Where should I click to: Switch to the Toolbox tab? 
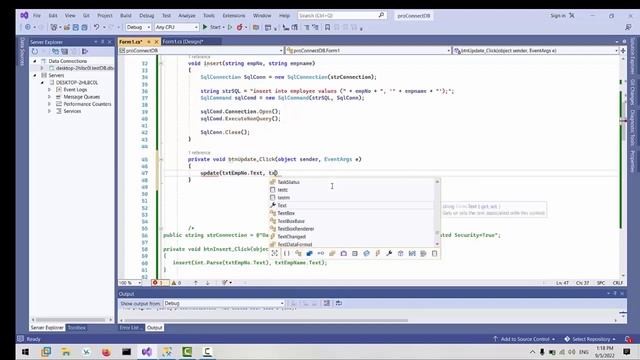pos(76,328)
